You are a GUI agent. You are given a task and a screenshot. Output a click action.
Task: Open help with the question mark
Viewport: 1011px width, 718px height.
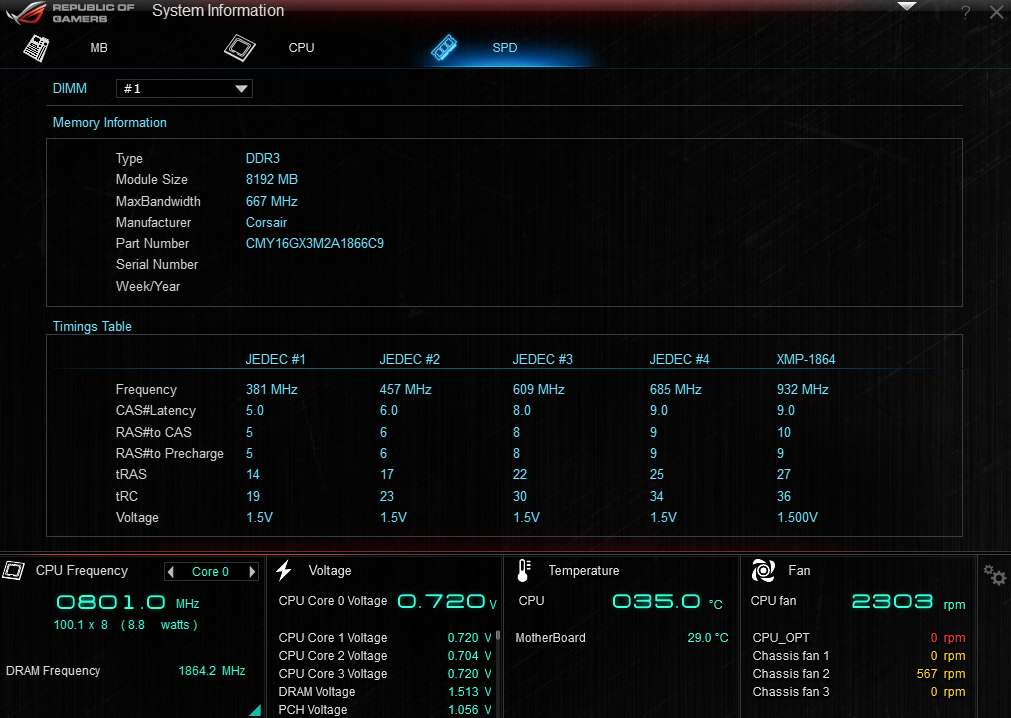965,12
